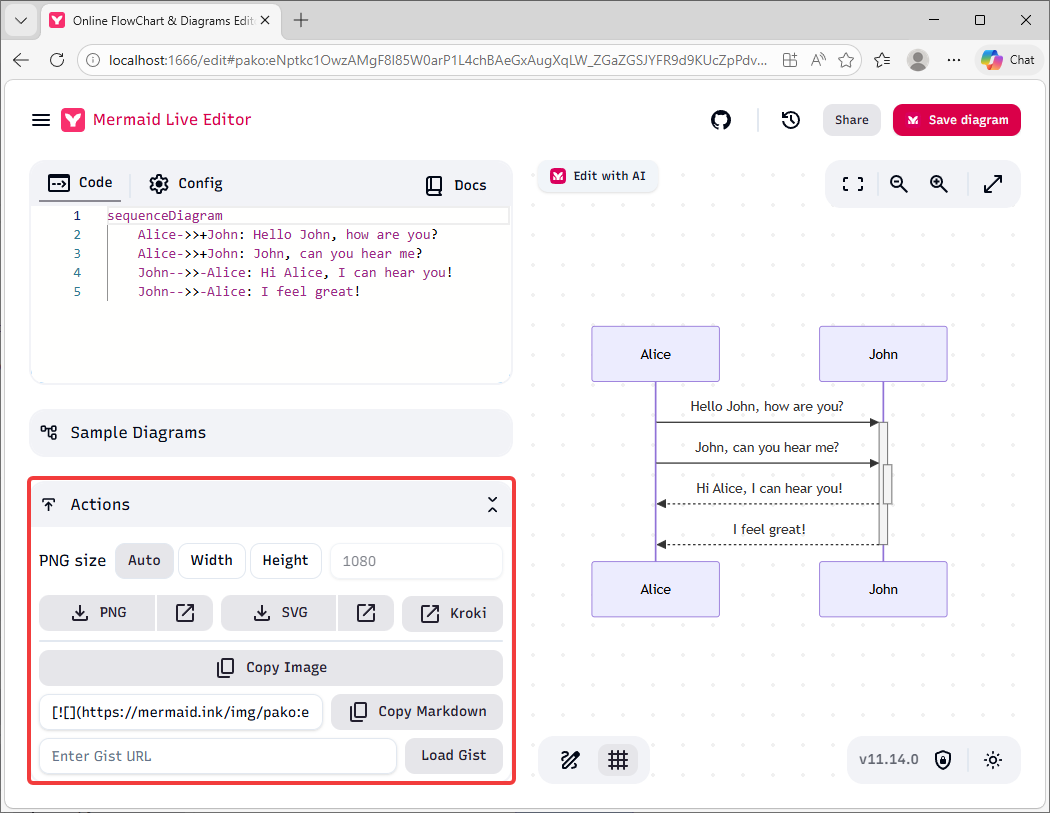
Task: Toggle the light/dark theme sun icon
Action: 992,760
